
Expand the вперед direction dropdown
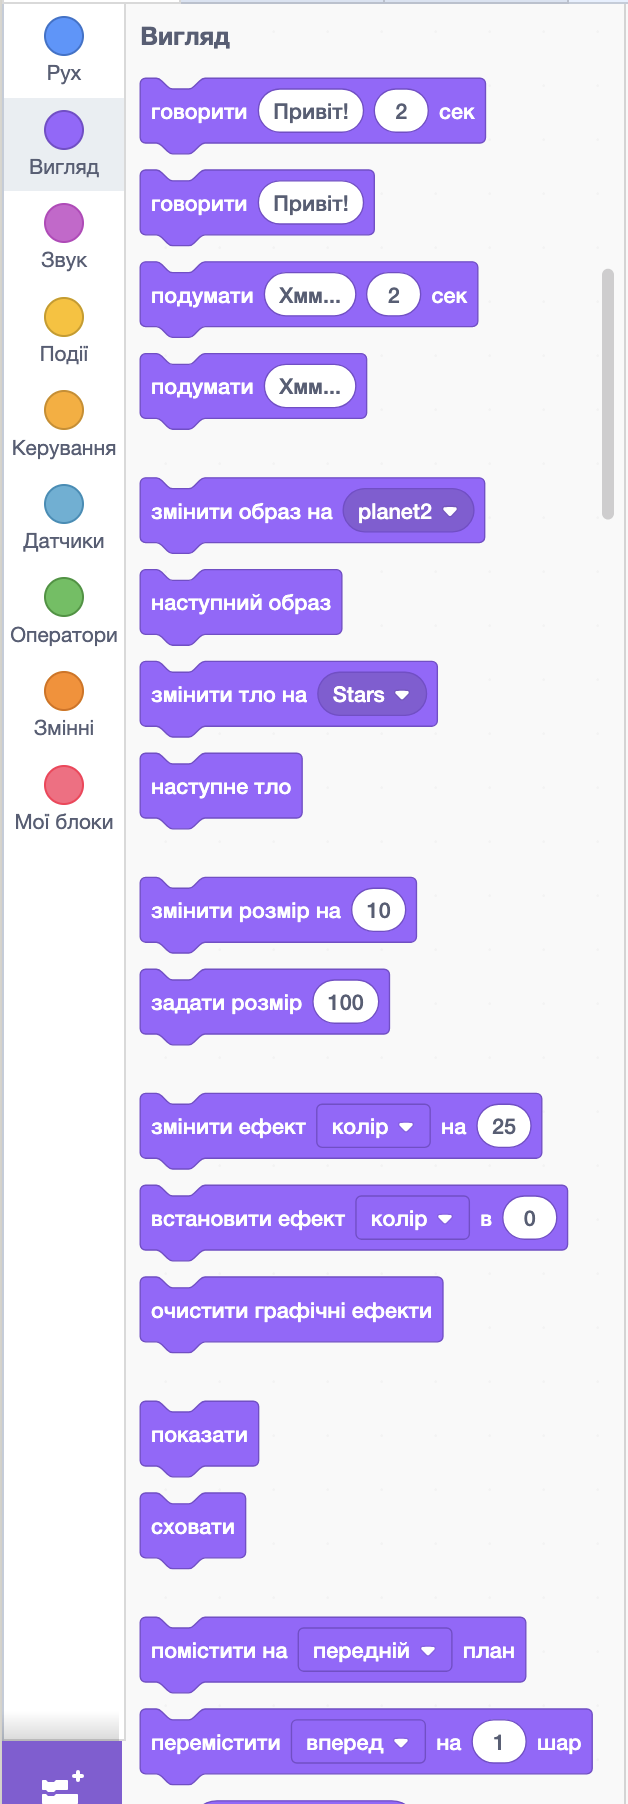coord(357,1743)
